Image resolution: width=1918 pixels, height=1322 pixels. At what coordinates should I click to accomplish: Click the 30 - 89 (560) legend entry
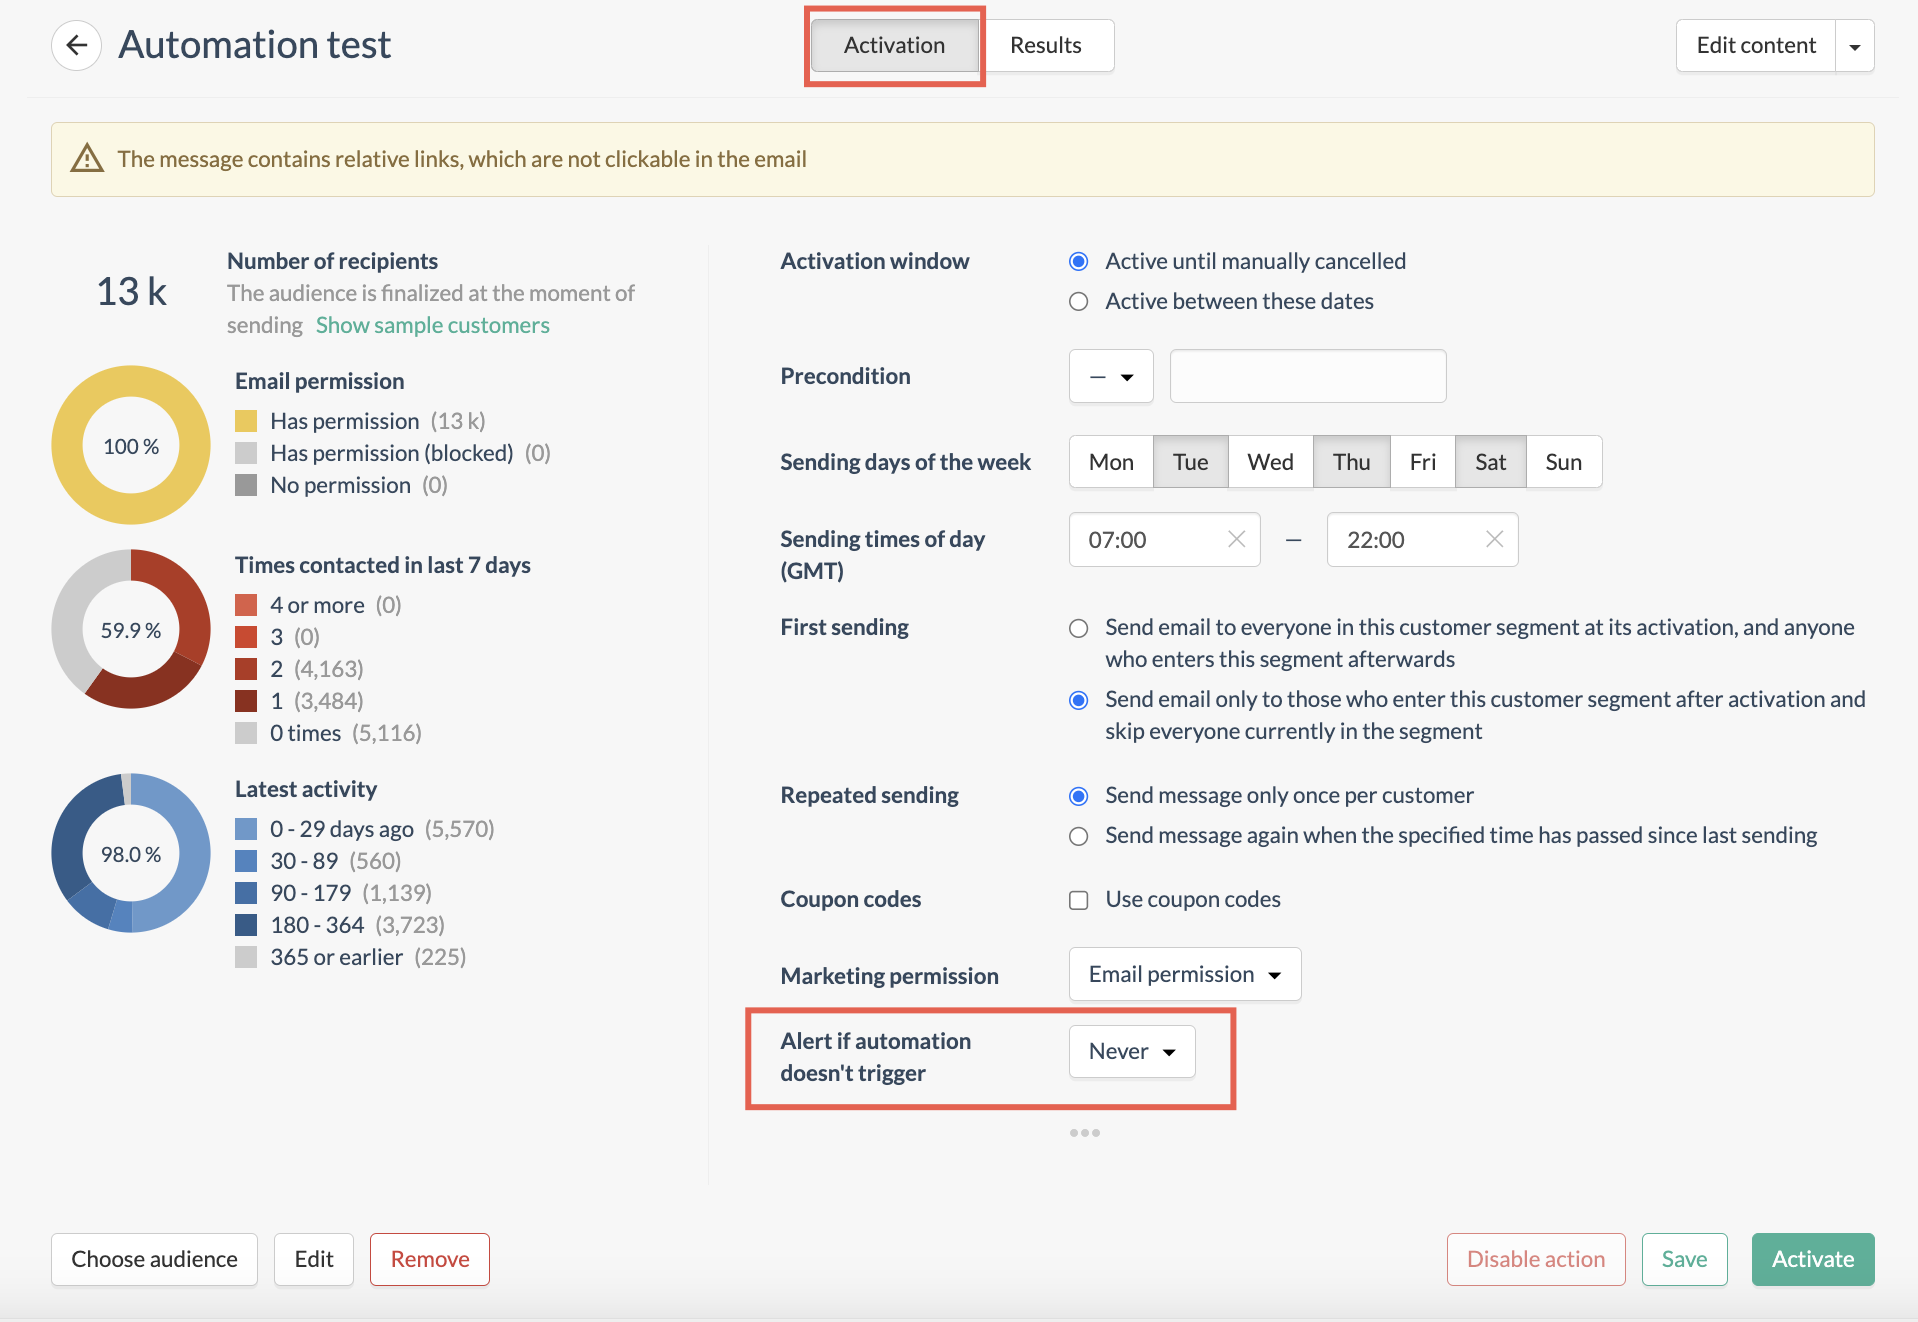tap(318, 861)
